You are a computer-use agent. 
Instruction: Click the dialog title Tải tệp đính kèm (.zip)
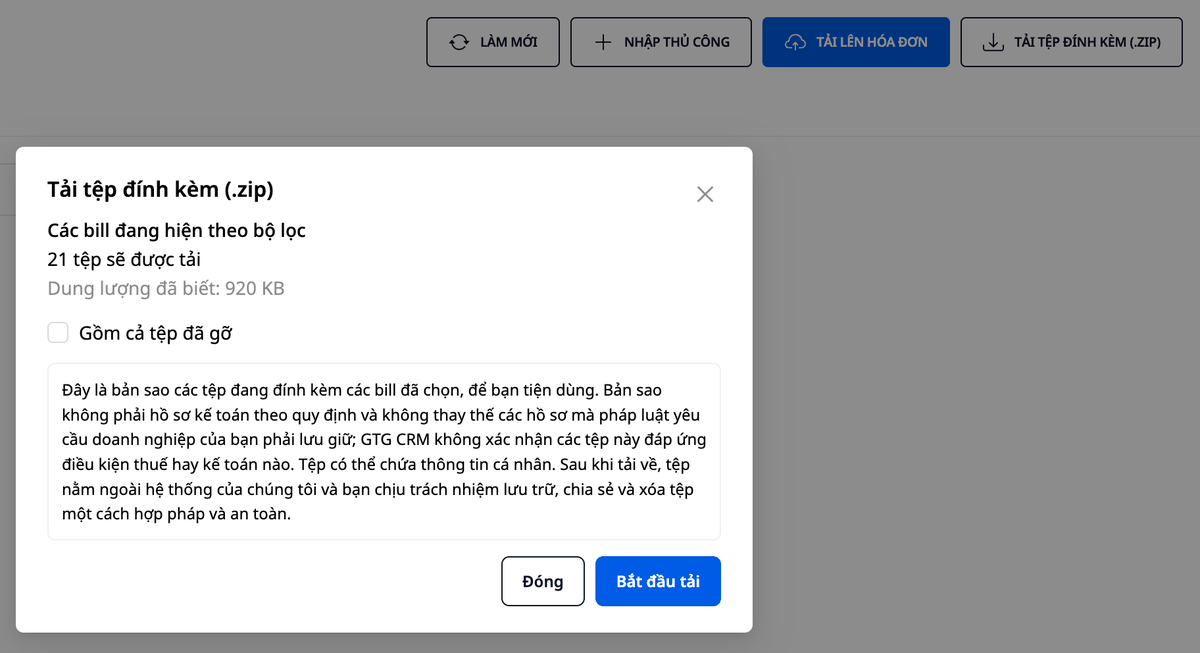[x=160, y=190]
